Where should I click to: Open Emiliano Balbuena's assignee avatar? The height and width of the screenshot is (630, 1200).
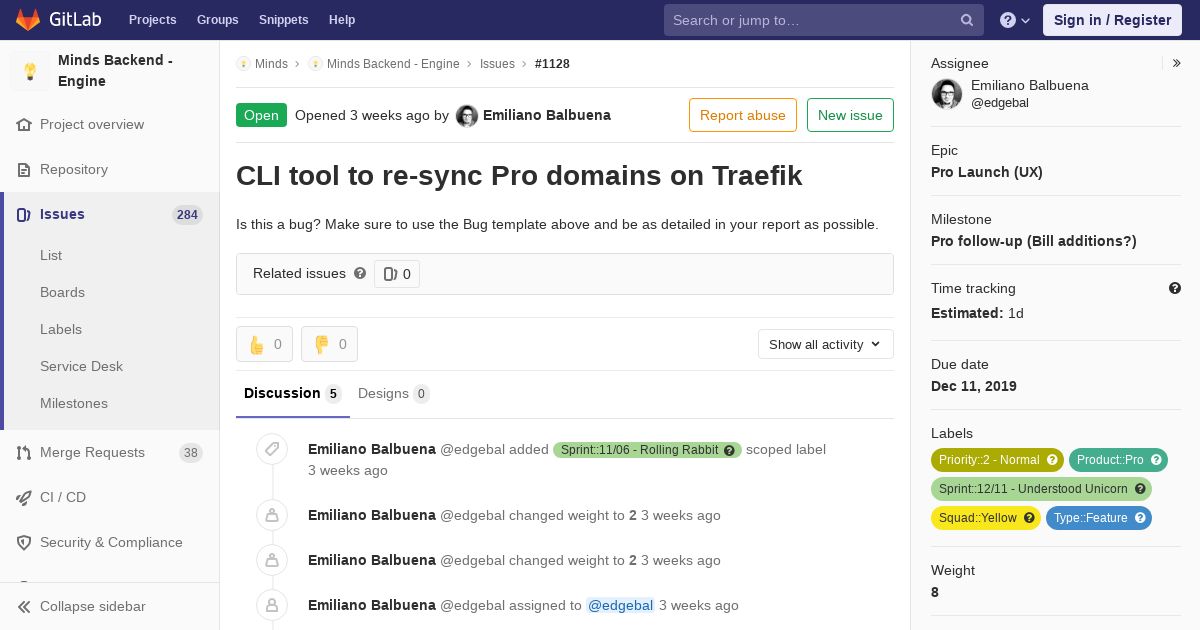(x=947, y=94)
